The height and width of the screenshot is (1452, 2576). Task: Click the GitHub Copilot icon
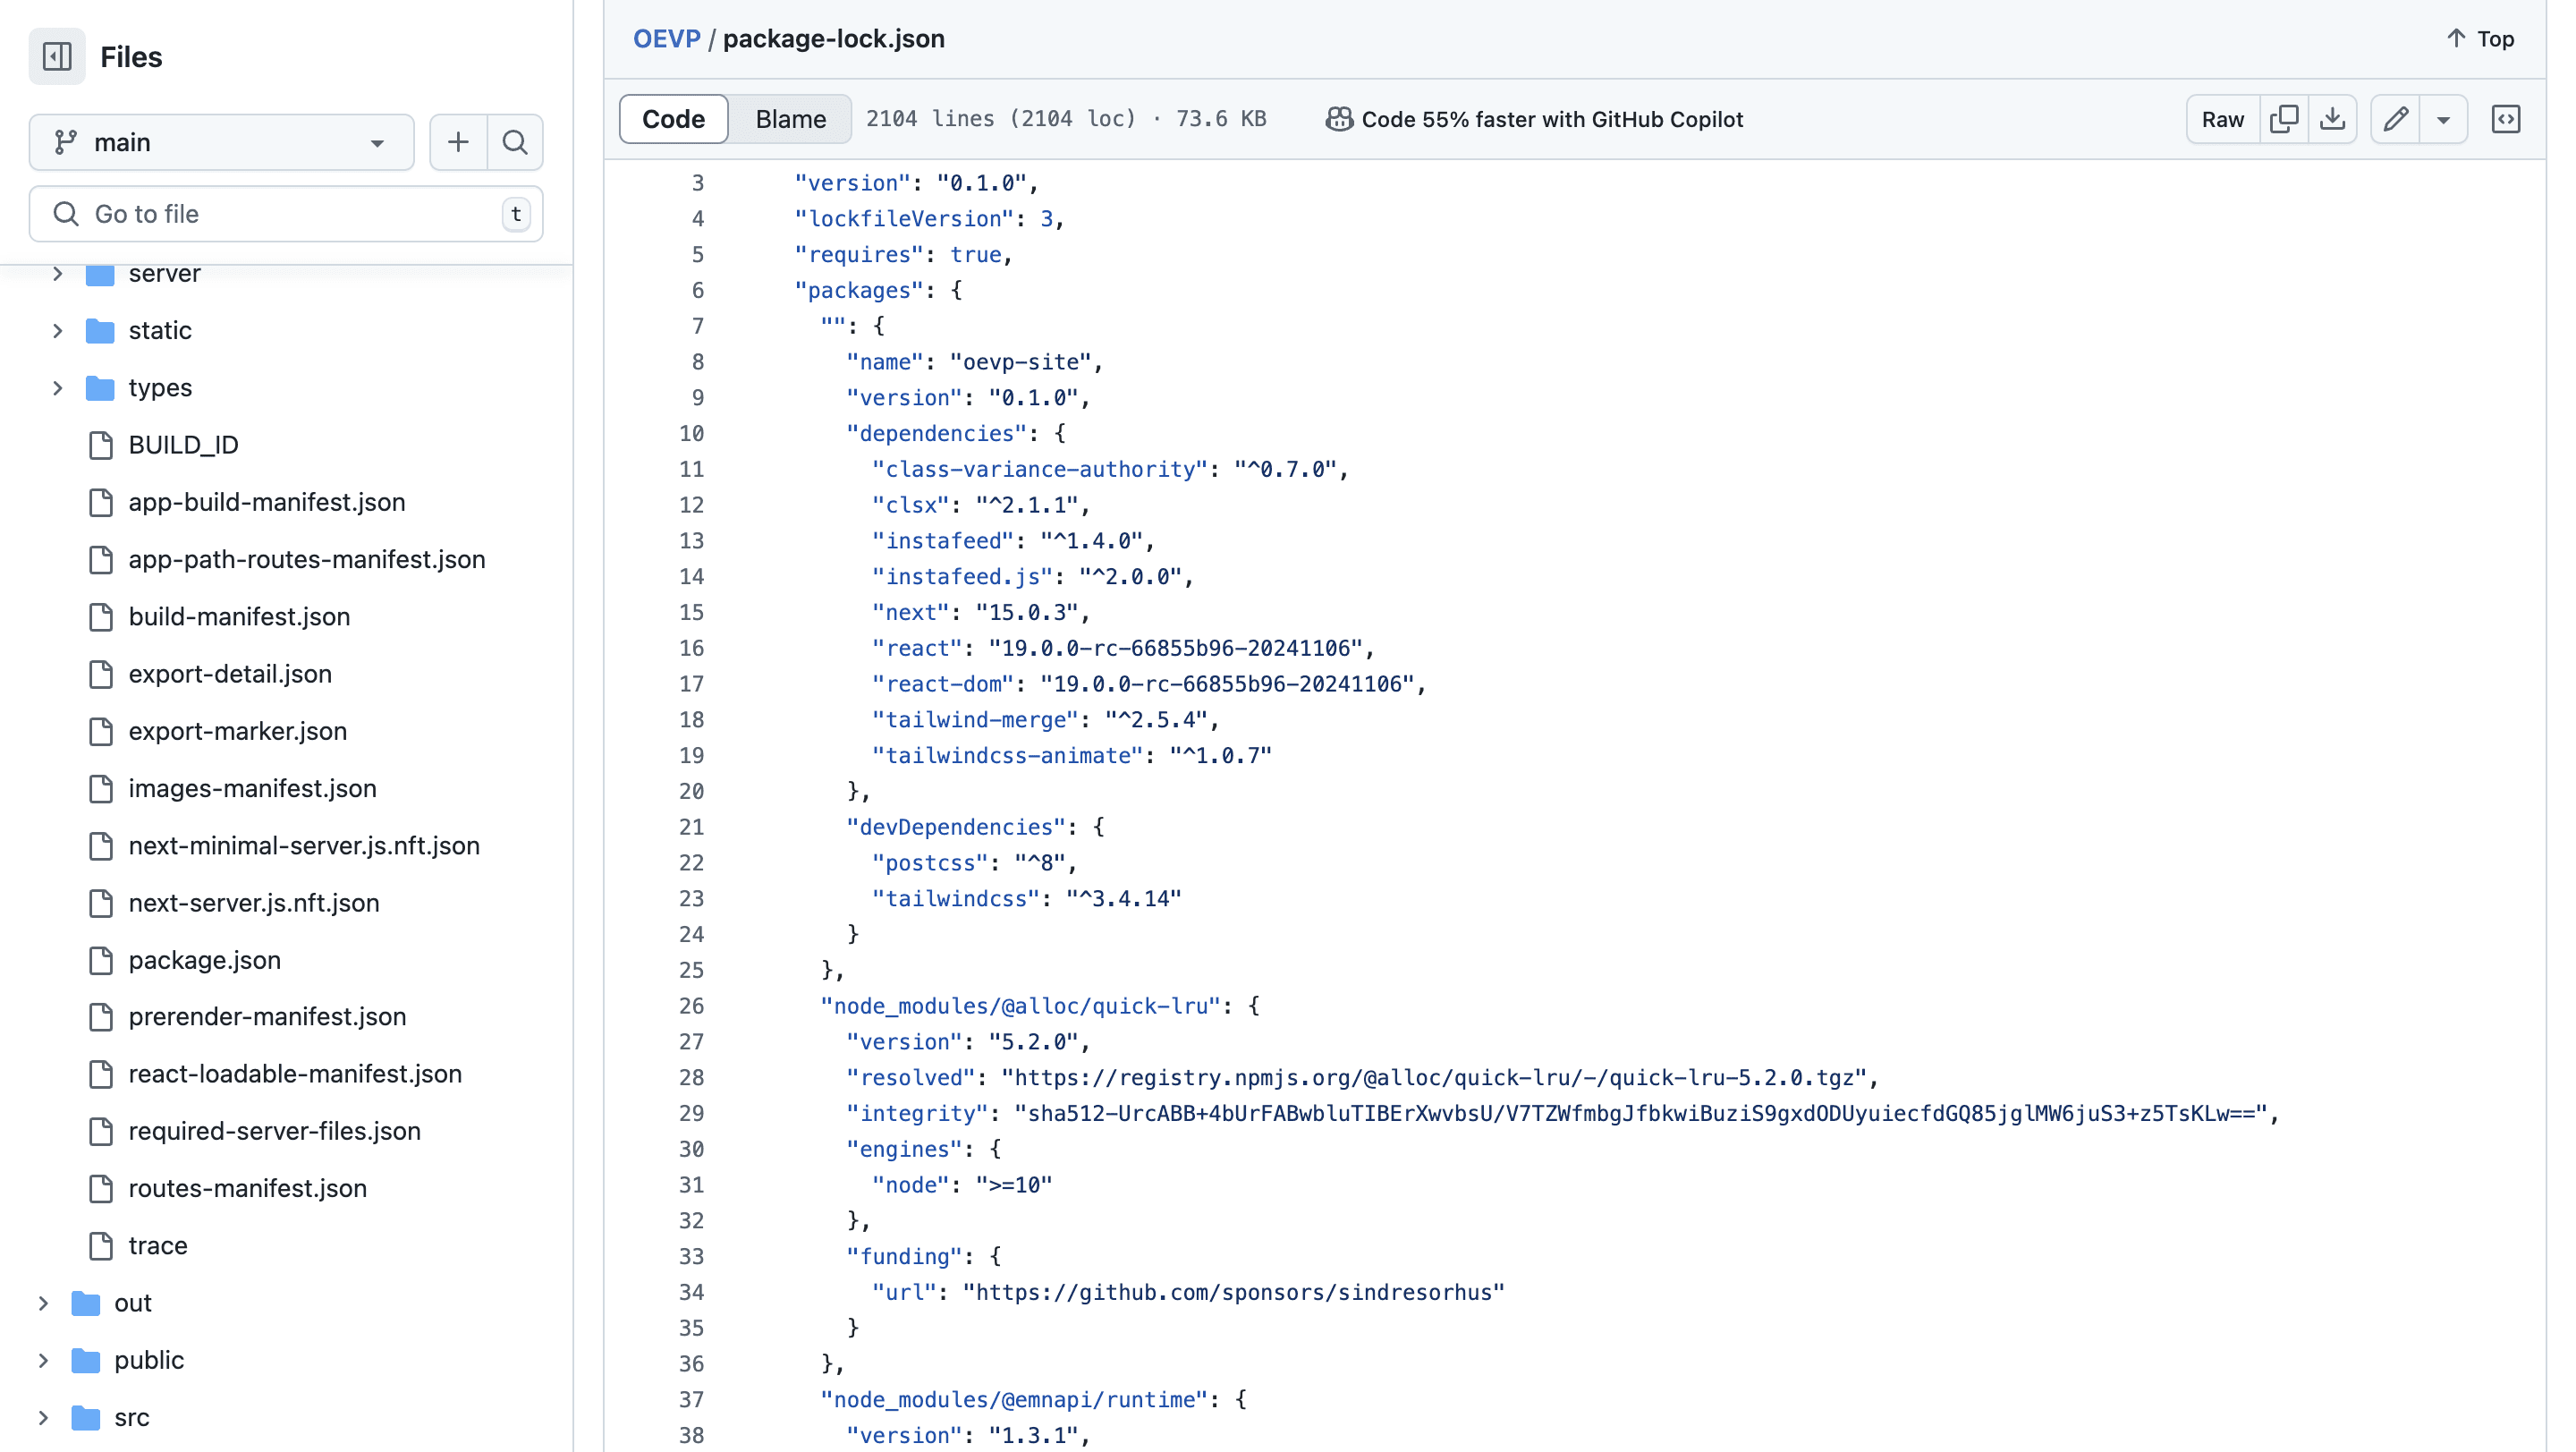(1339, 119)
